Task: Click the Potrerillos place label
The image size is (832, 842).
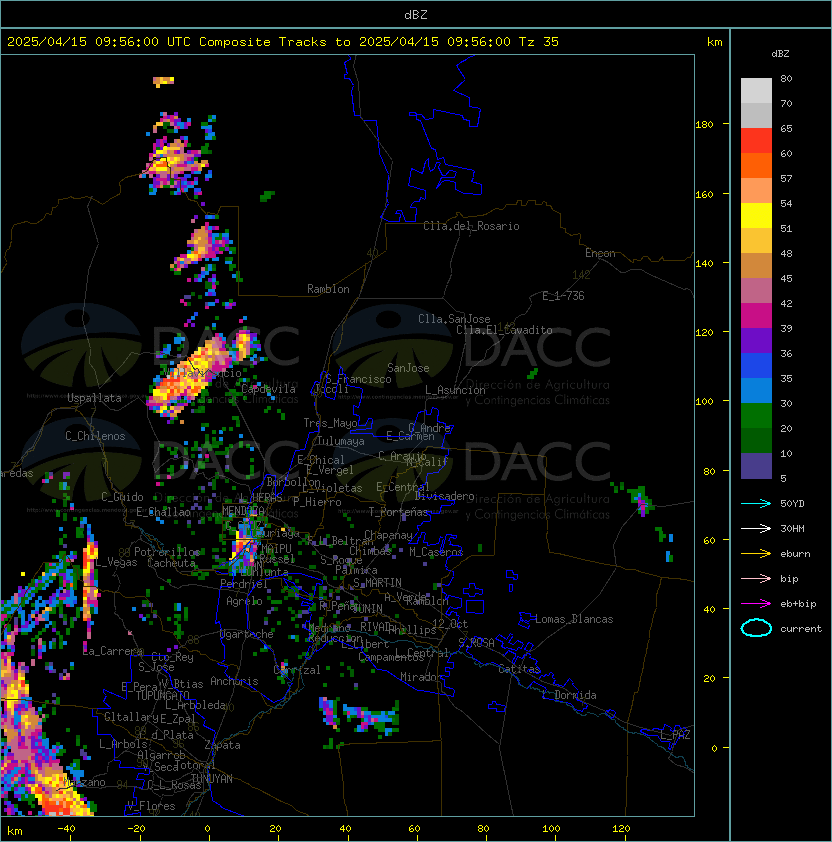Action: click(167, 552)
